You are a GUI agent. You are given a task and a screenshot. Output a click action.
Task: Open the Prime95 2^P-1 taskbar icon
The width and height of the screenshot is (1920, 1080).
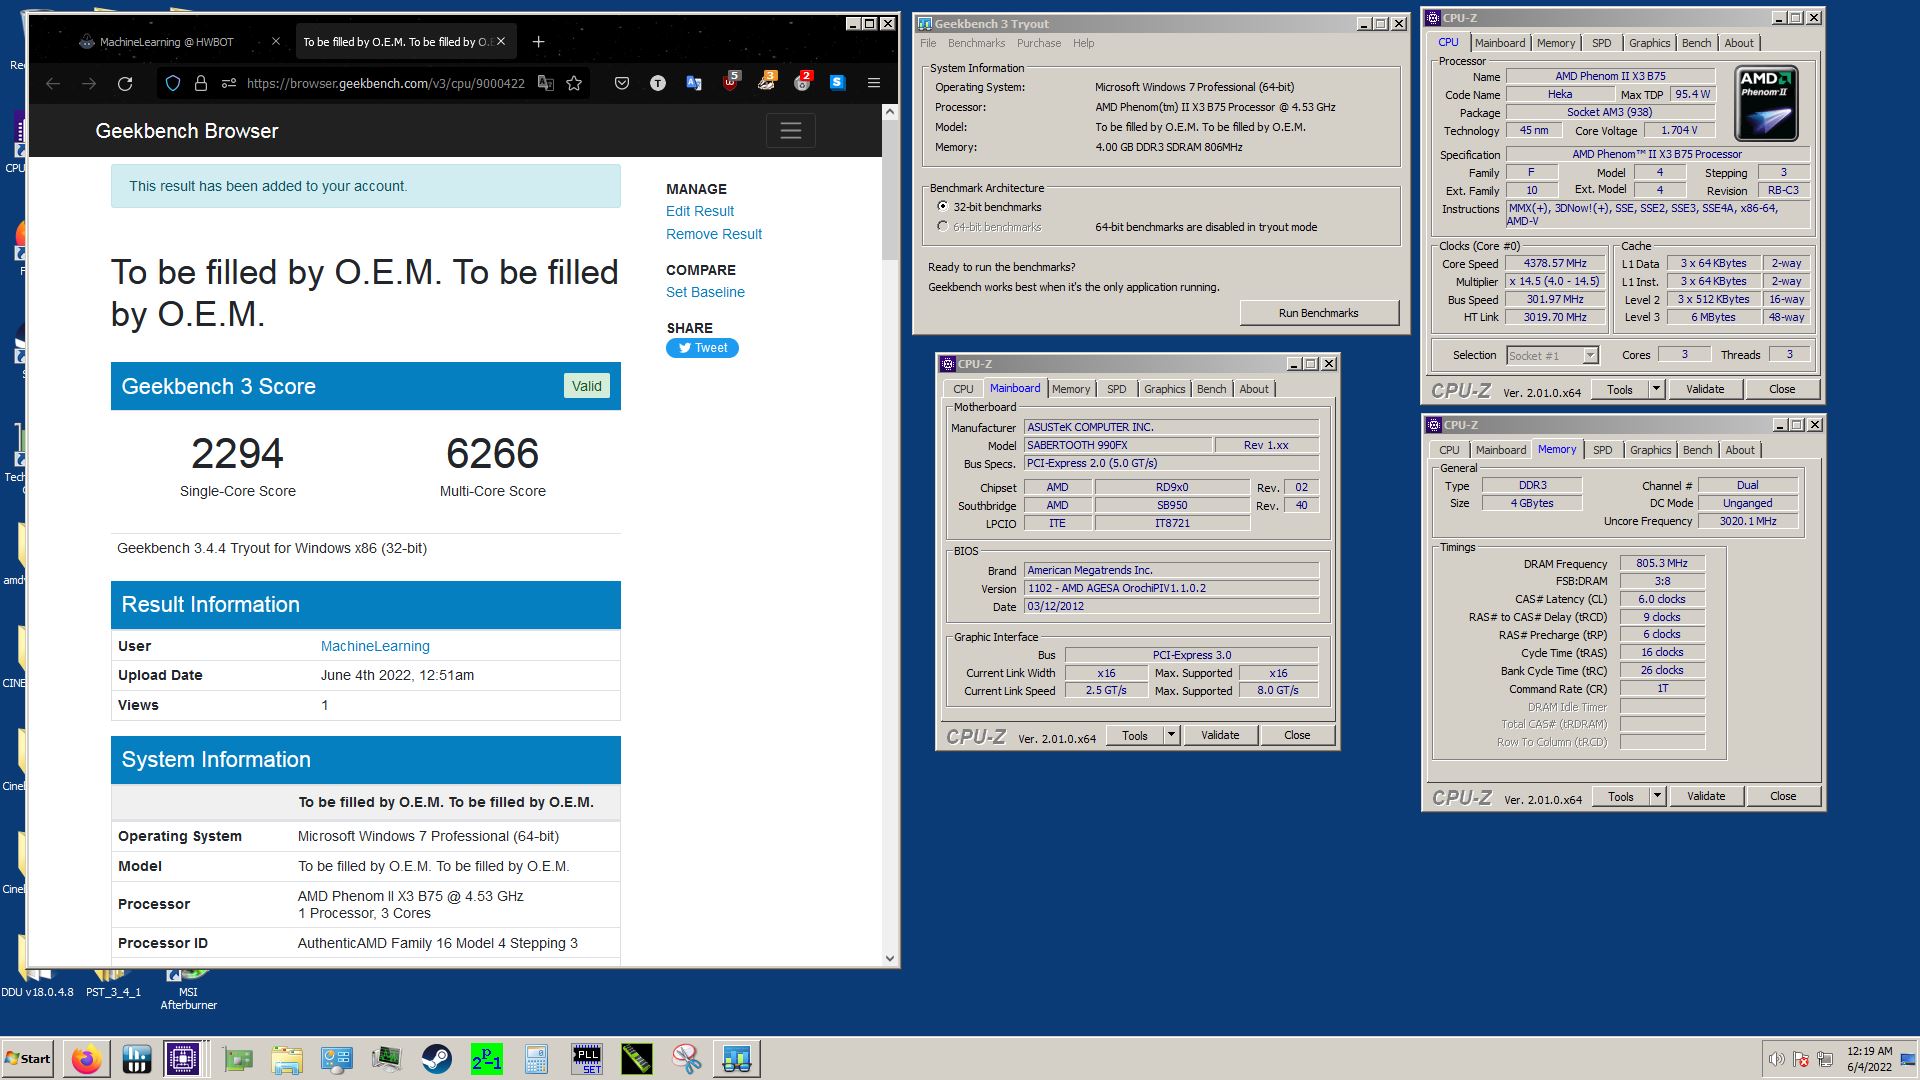click(x=487, y=1059)
